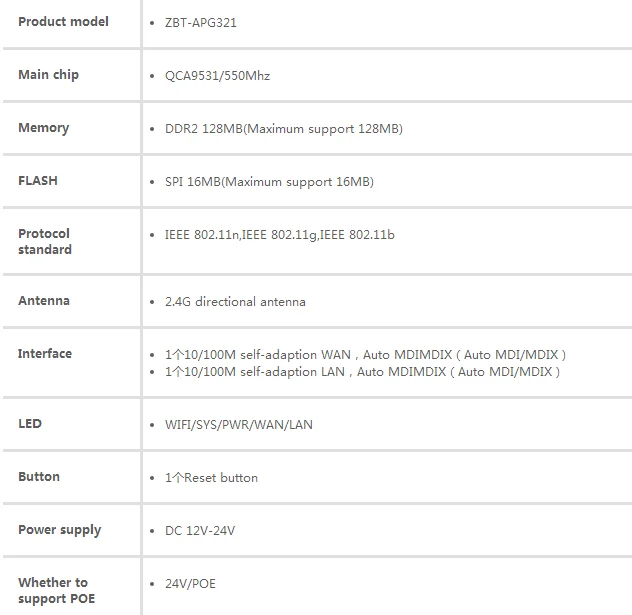Image resolution: width=632 pixels, height=615 pixels.
Task: Select the Main chip label
Action: [x=48, y=75]
